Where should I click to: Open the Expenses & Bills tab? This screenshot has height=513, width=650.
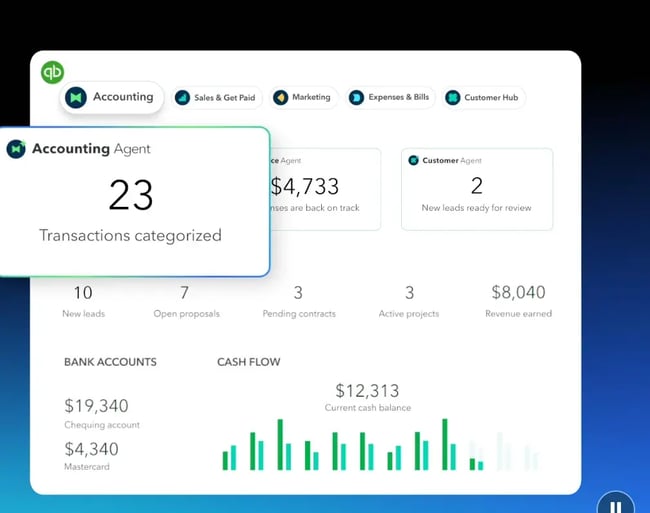390,97
